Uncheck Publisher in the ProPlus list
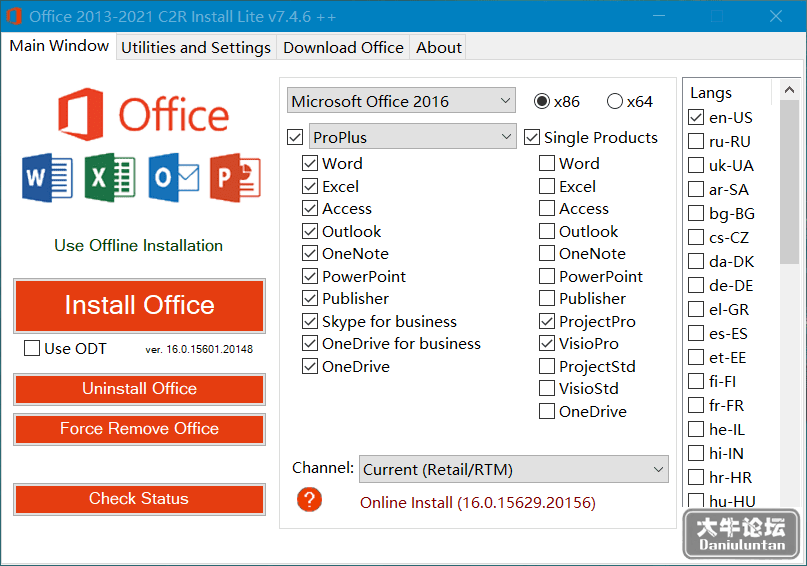This screenshot has width=807, height=566. [310, 298]
